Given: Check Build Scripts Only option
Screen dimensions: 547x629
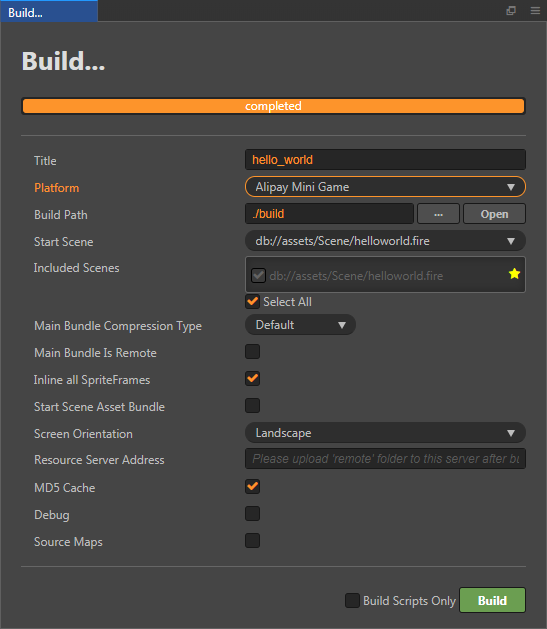Looking at the screenshot, I should [x=352, y=601].
